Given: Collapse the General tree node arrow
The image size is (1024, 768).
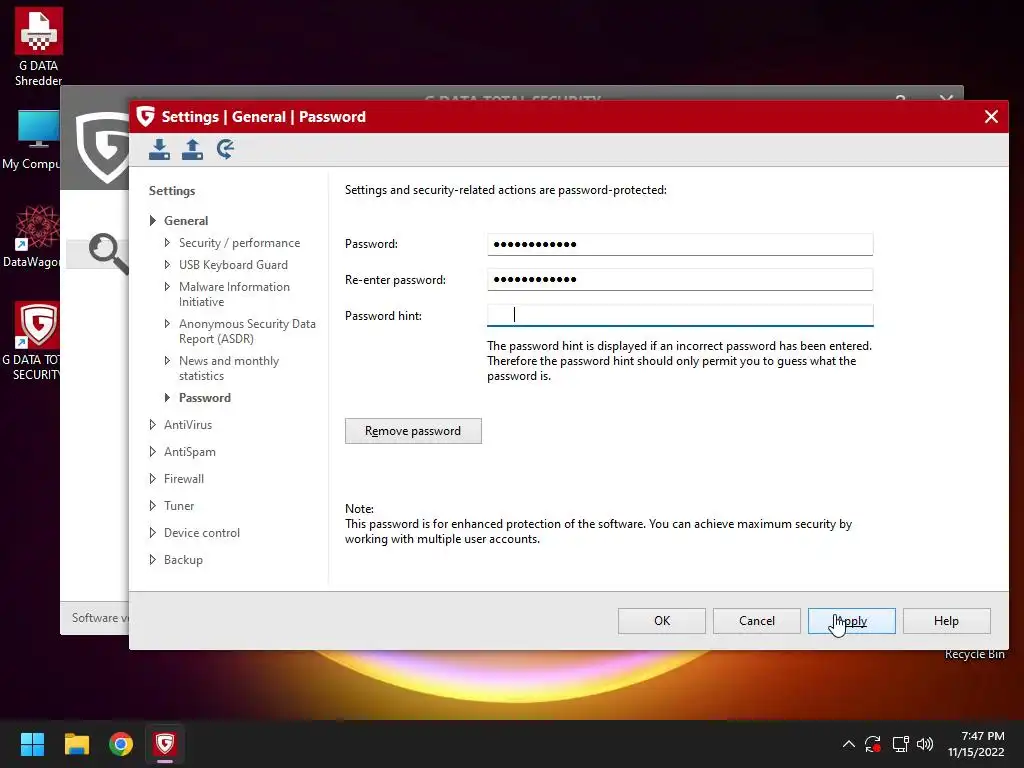Looking at the screenshot, I should [x=152, y=221].
